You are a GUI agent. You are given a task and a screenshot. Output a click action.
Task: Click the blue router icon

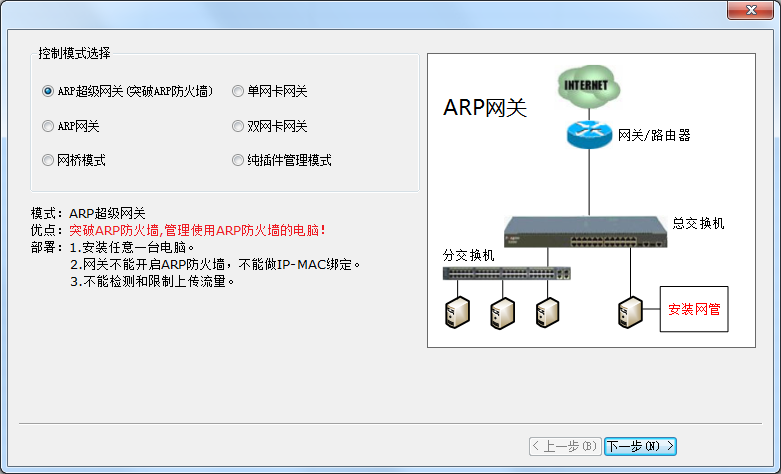[589, 134]
